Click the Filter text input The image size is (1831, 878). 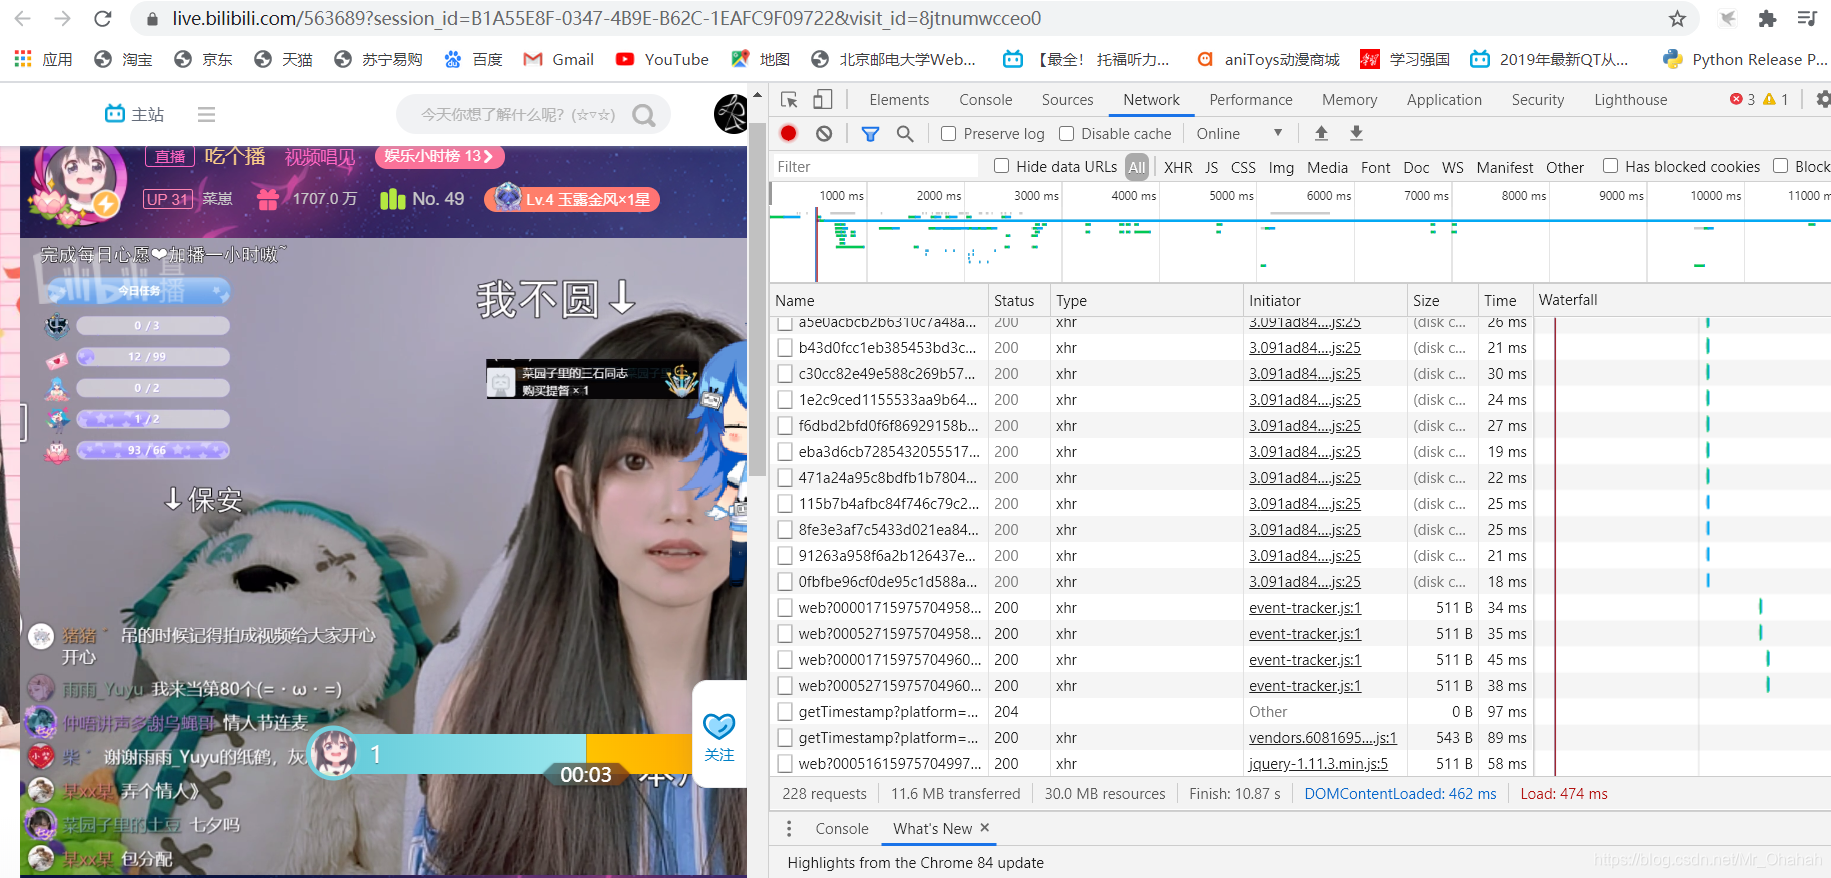pyautogui.click(x=876, y=167)
